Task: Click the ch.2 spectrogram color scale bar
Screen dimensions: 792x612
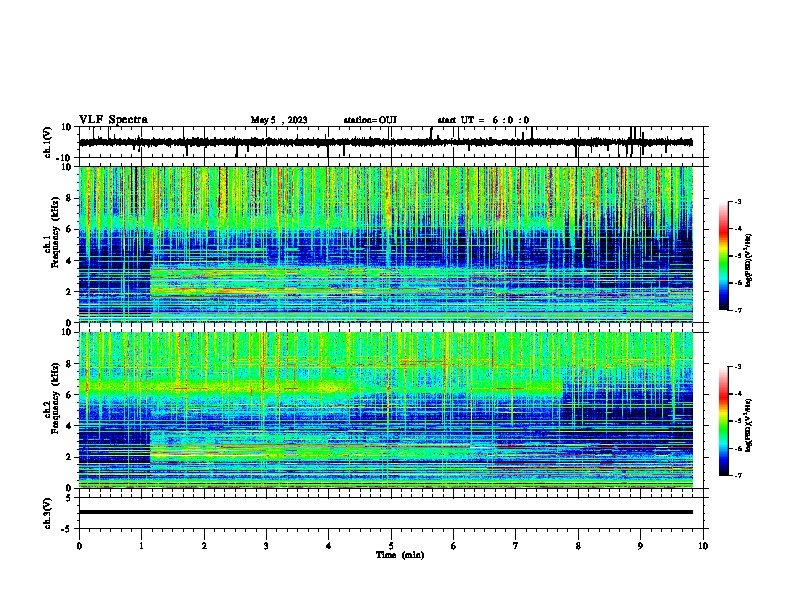Action: pyautogui.click(x=724, y=421)
